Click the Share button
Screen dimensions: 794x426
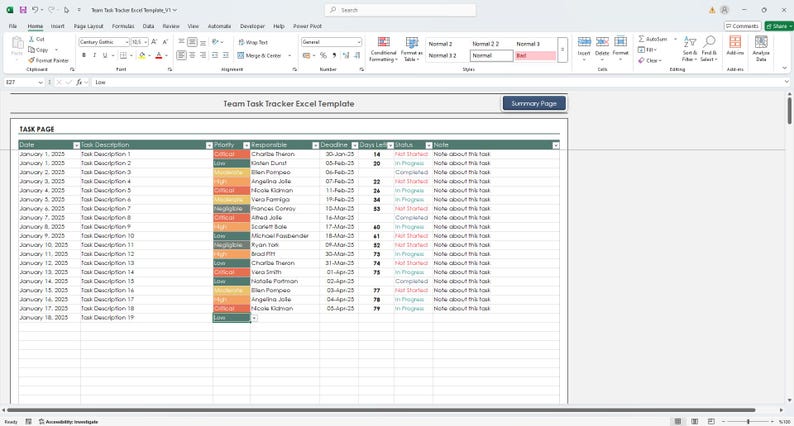pos(778,26)
